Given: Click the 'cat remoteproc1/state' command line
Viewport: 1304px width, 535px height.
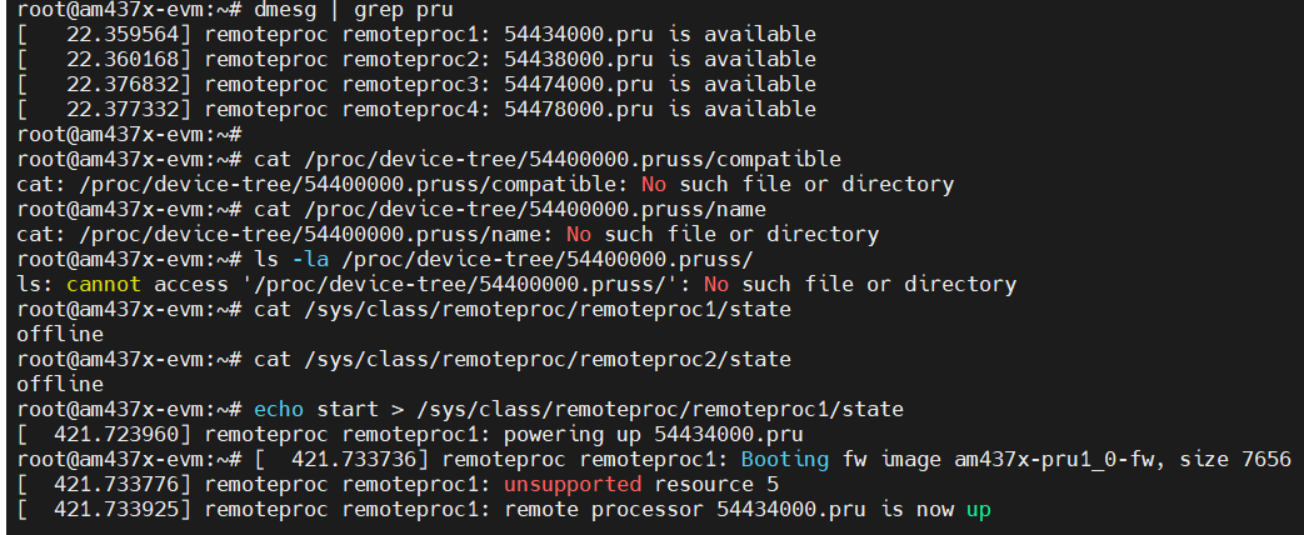Looking at the screenshot, I should [x=522, y=310].
